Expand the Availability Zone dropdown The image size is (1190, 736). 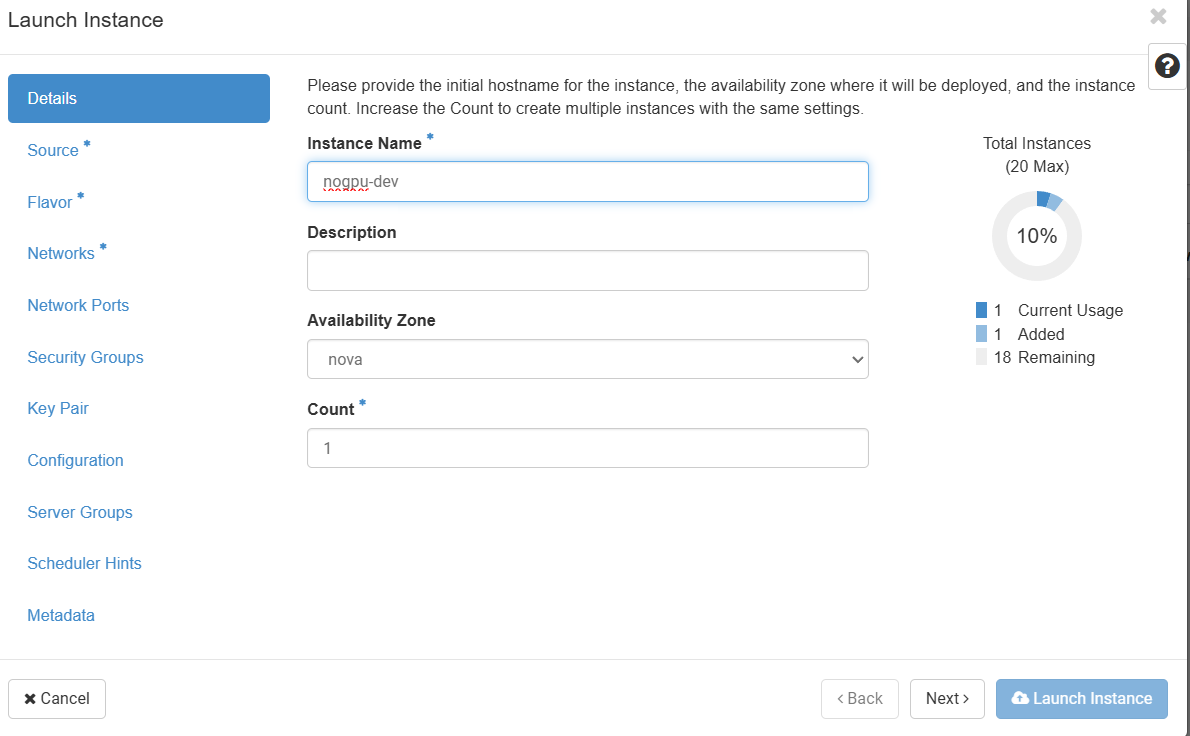click(587, 359)
